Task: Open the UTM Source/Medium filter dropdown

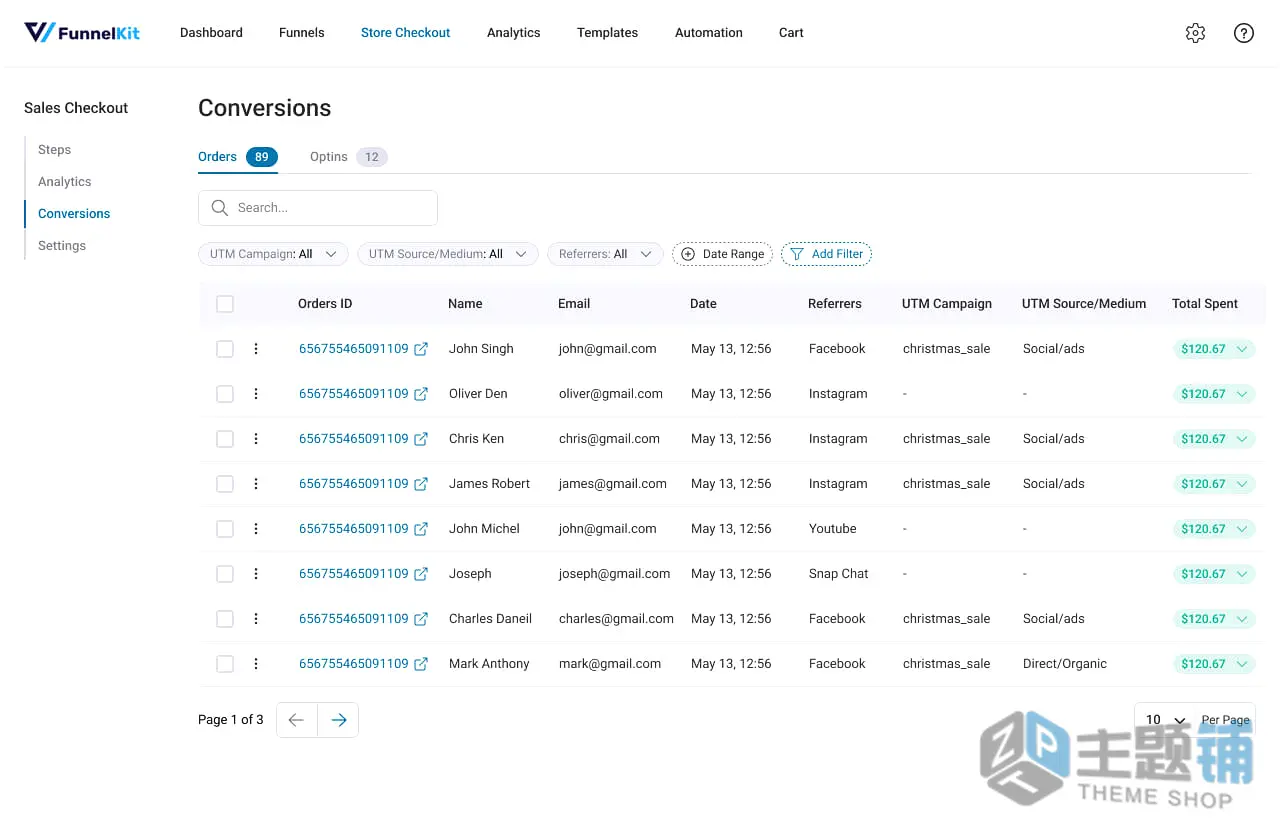Action: pyautogui.click(x=448, y=254)
